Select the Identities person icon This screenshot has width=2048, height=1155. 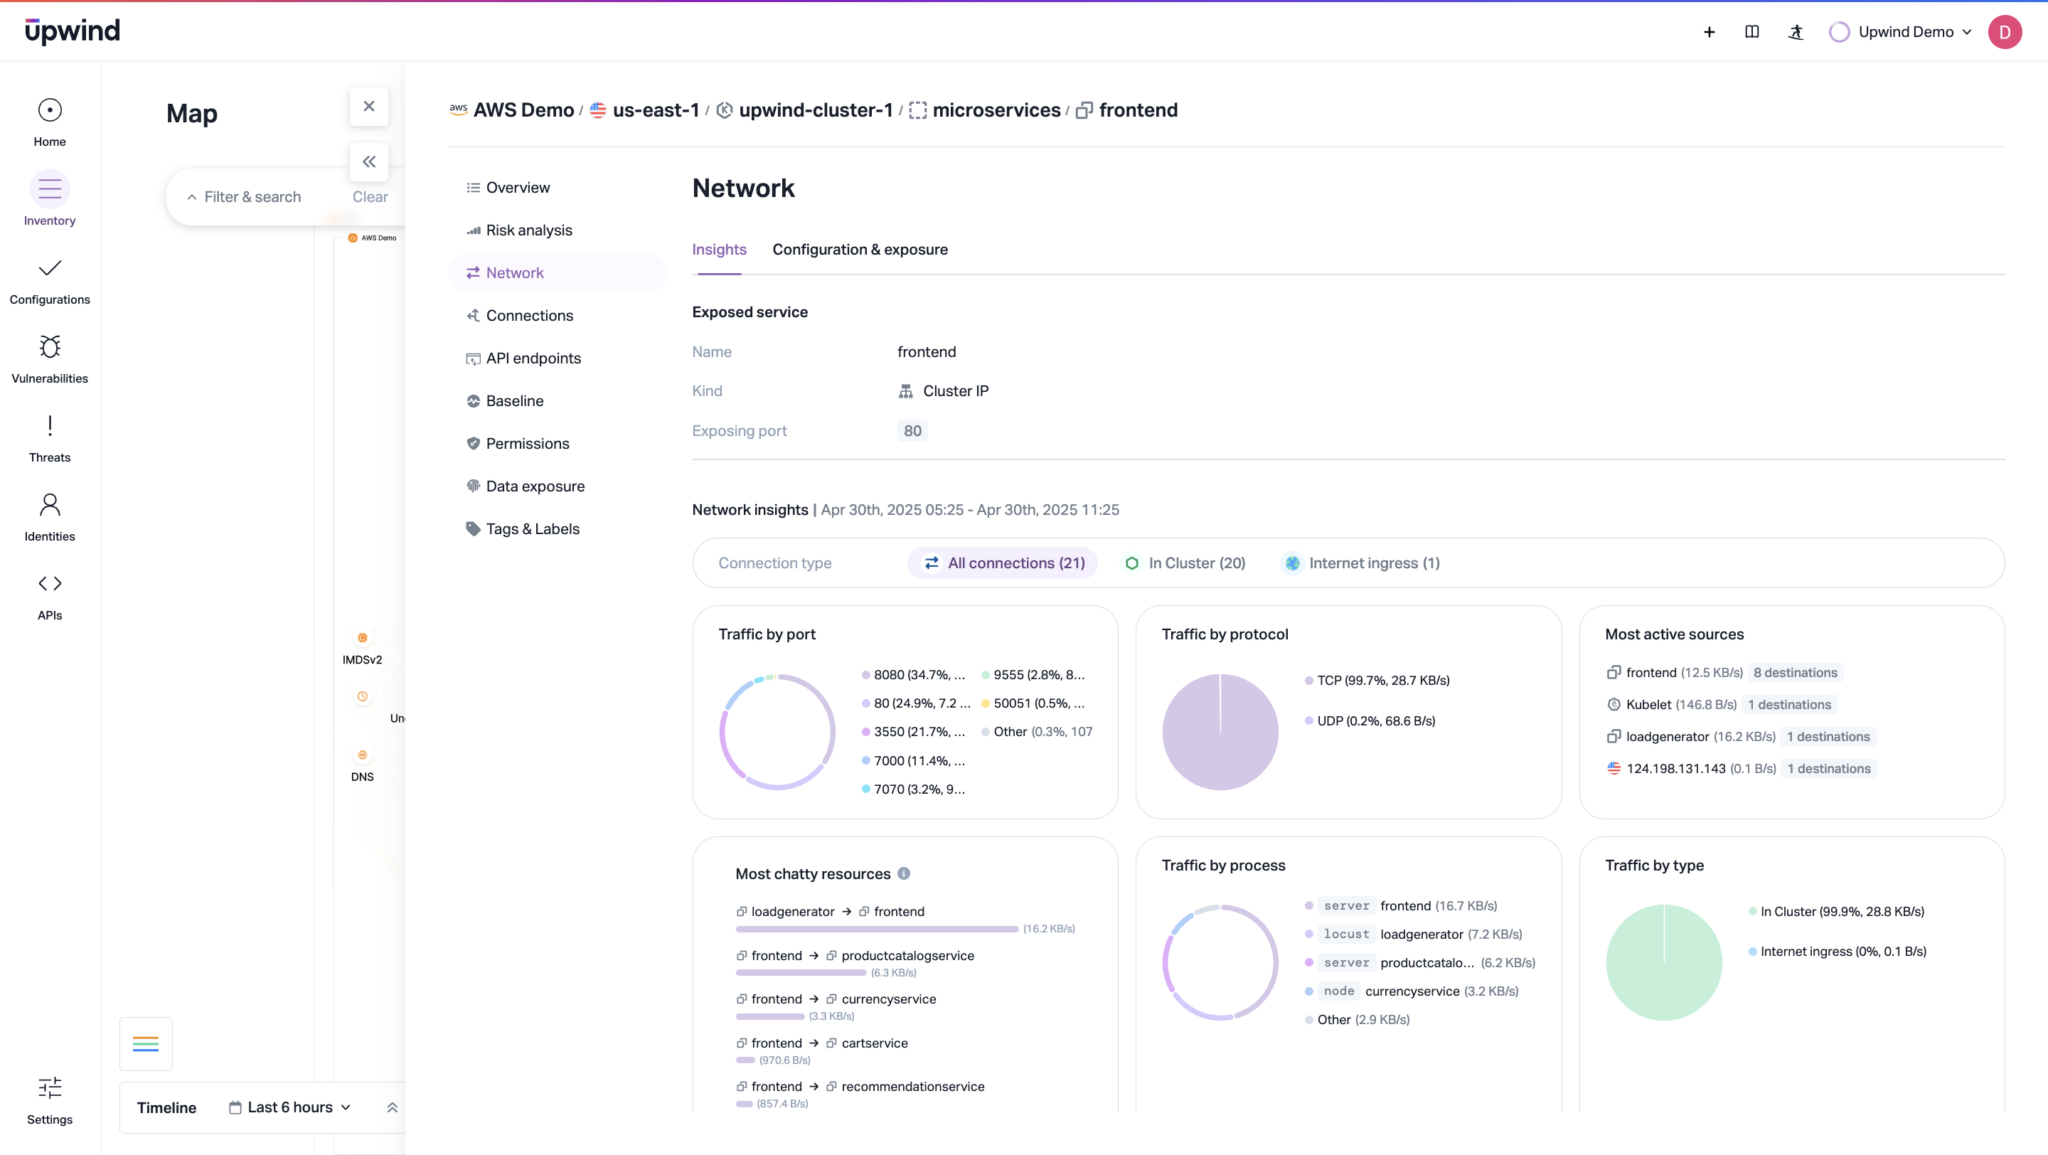click(48, 508)
